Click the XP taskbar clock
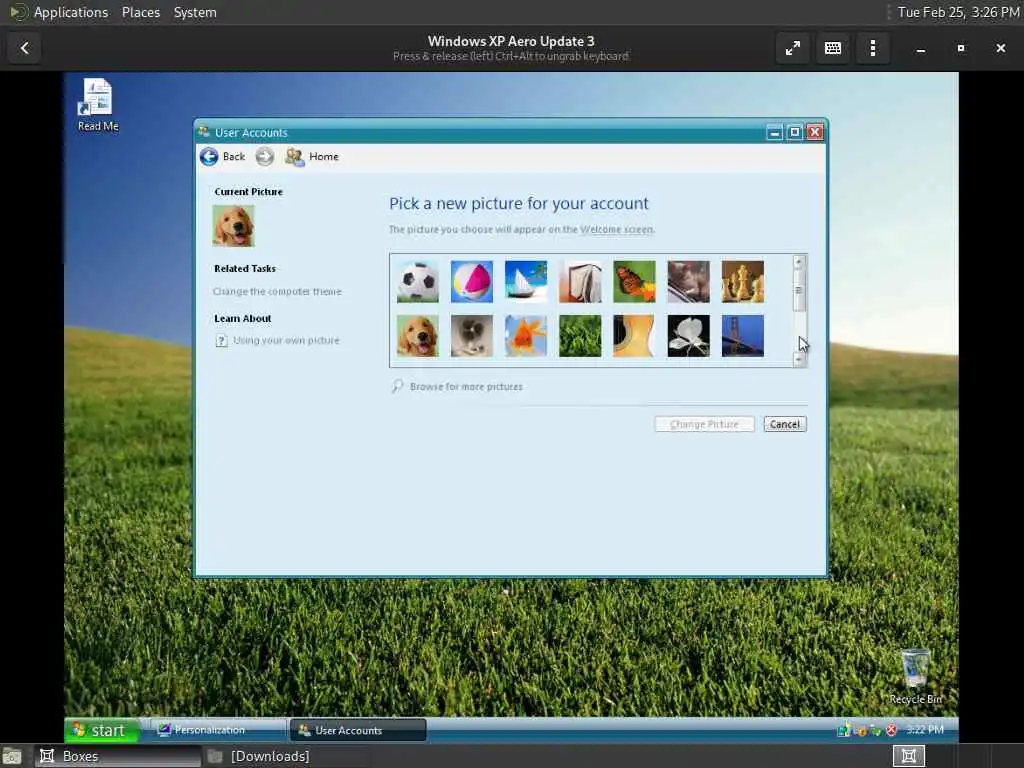This screenshot has width=1024, height=768. pyautogui.click(x=925, y=729)
